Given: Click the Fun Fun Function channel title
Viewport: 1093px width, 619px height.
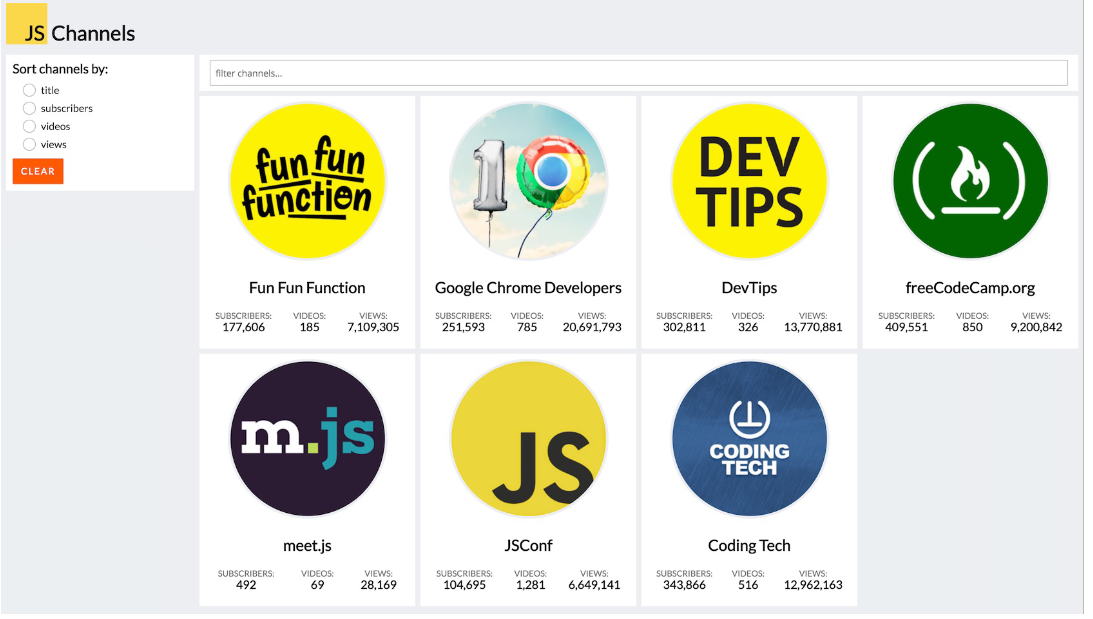Looking at the screenshot, I should pos(307,288).
